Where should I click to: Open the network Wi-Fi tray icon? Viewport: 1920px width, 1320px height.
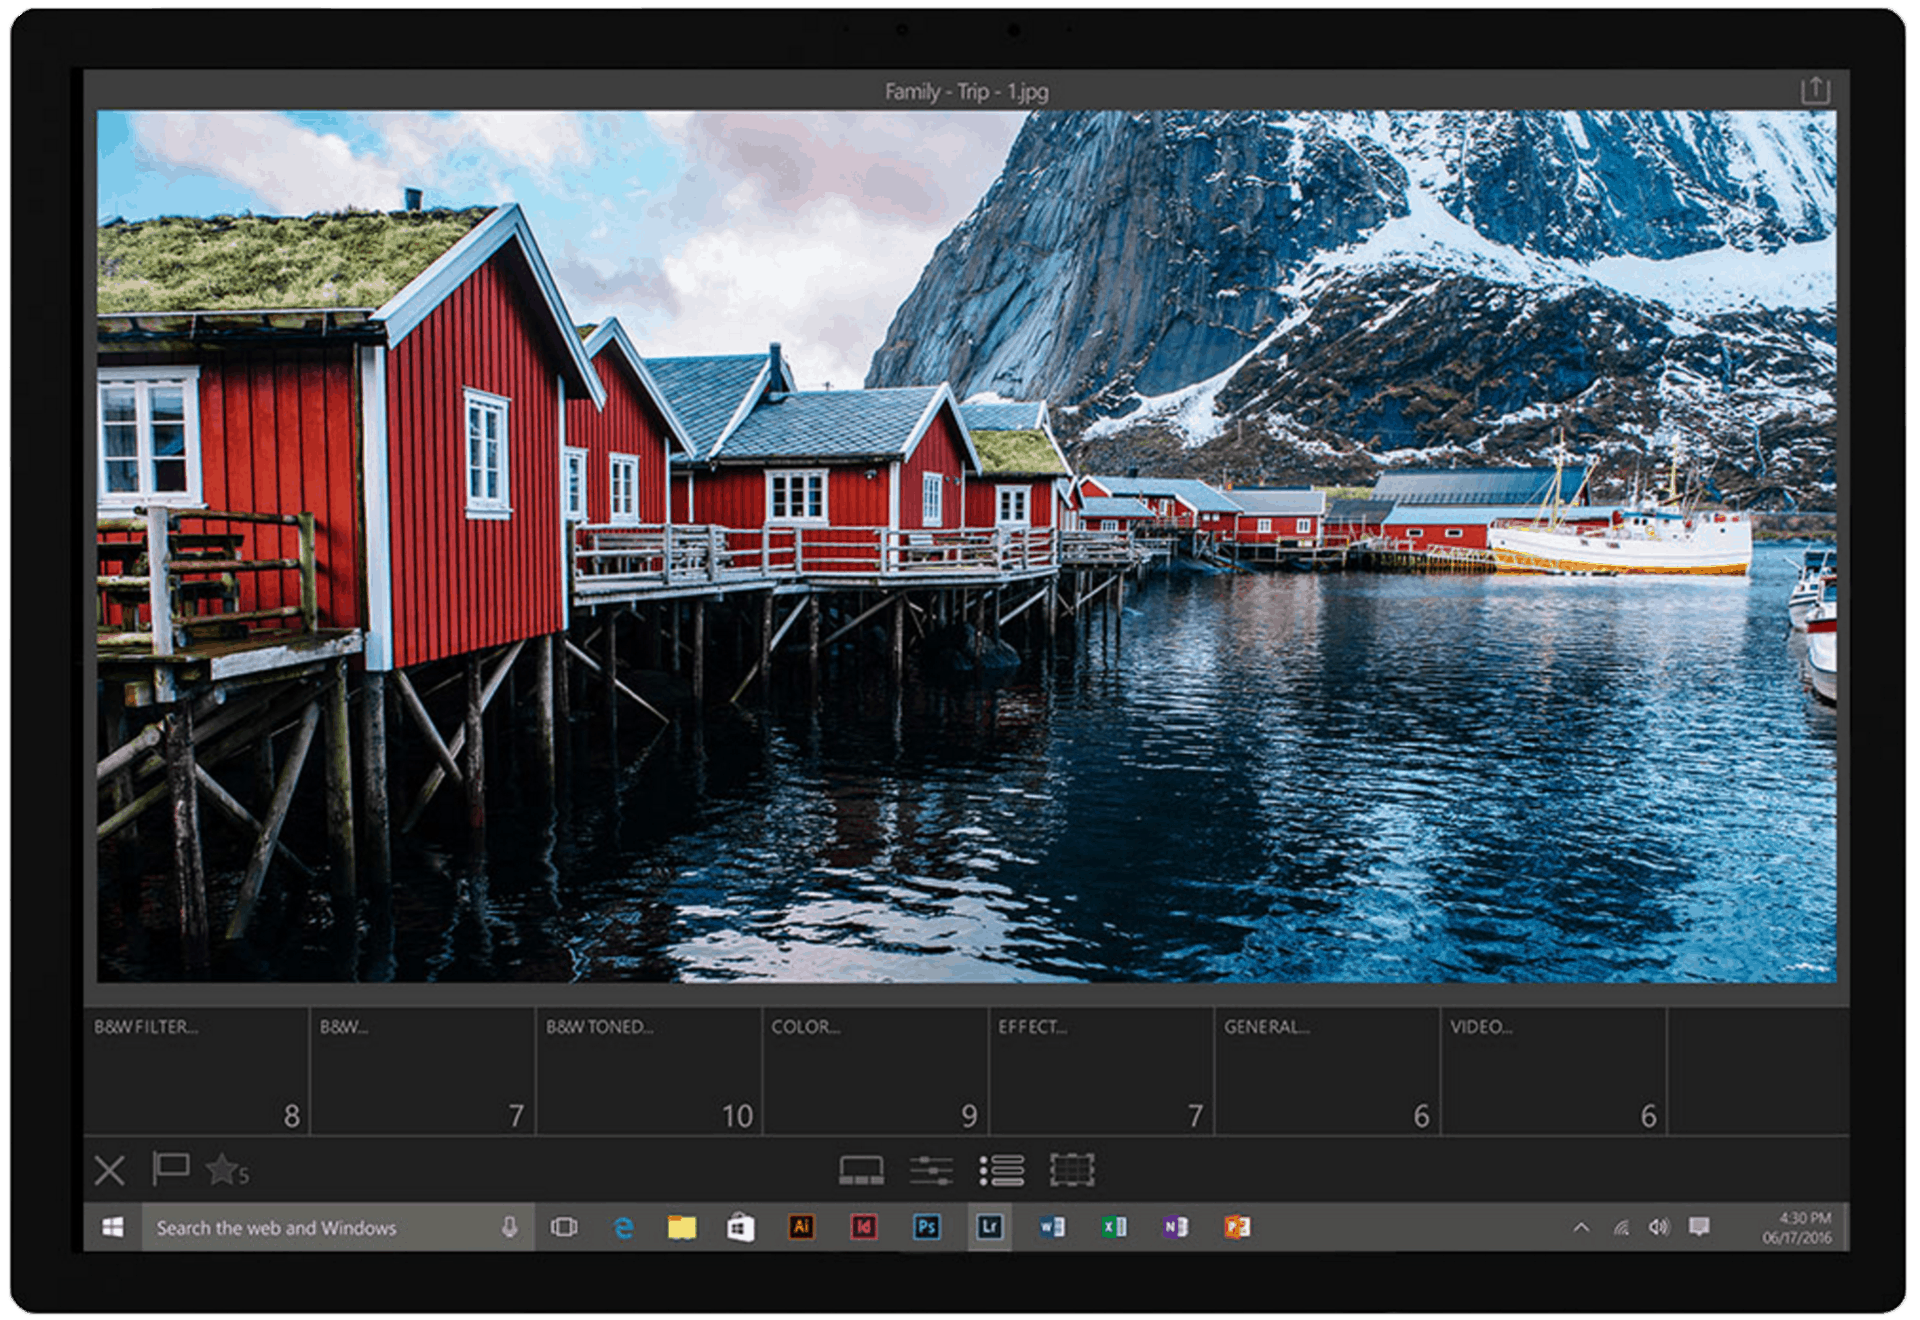[1621, 1227]
